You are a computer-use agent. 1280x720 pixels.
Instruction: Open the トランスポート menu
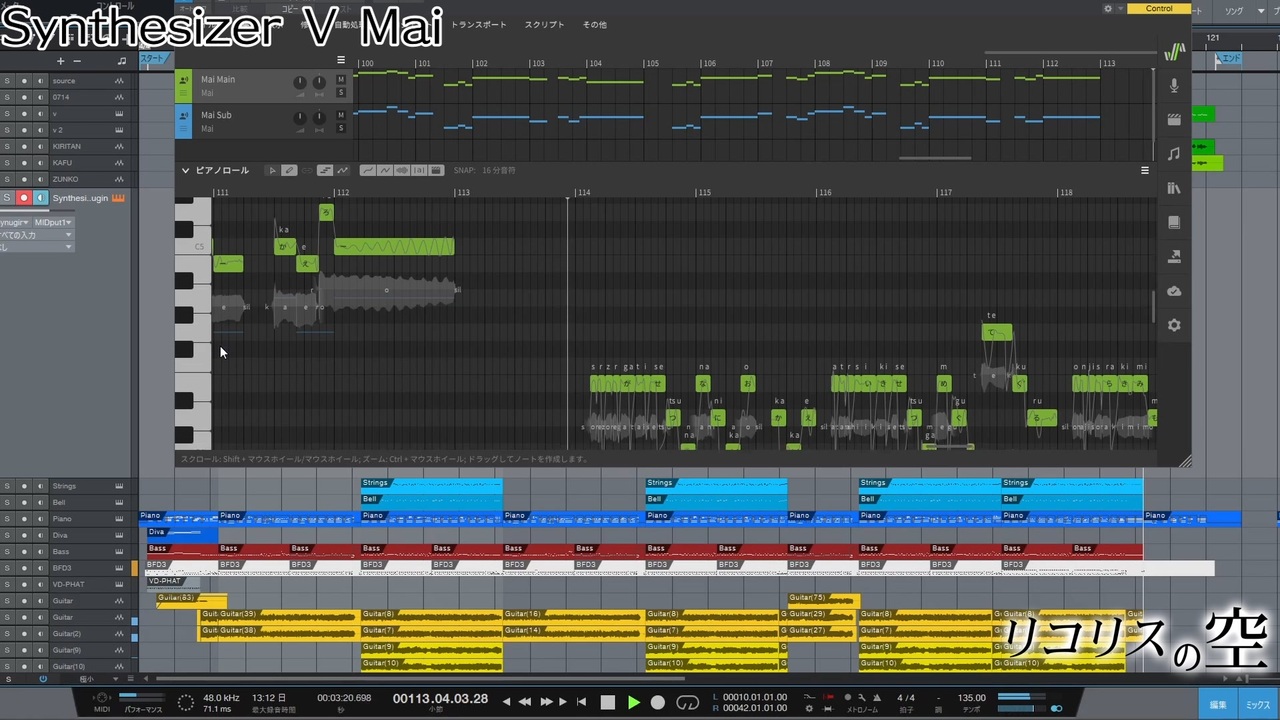[479, 24]
